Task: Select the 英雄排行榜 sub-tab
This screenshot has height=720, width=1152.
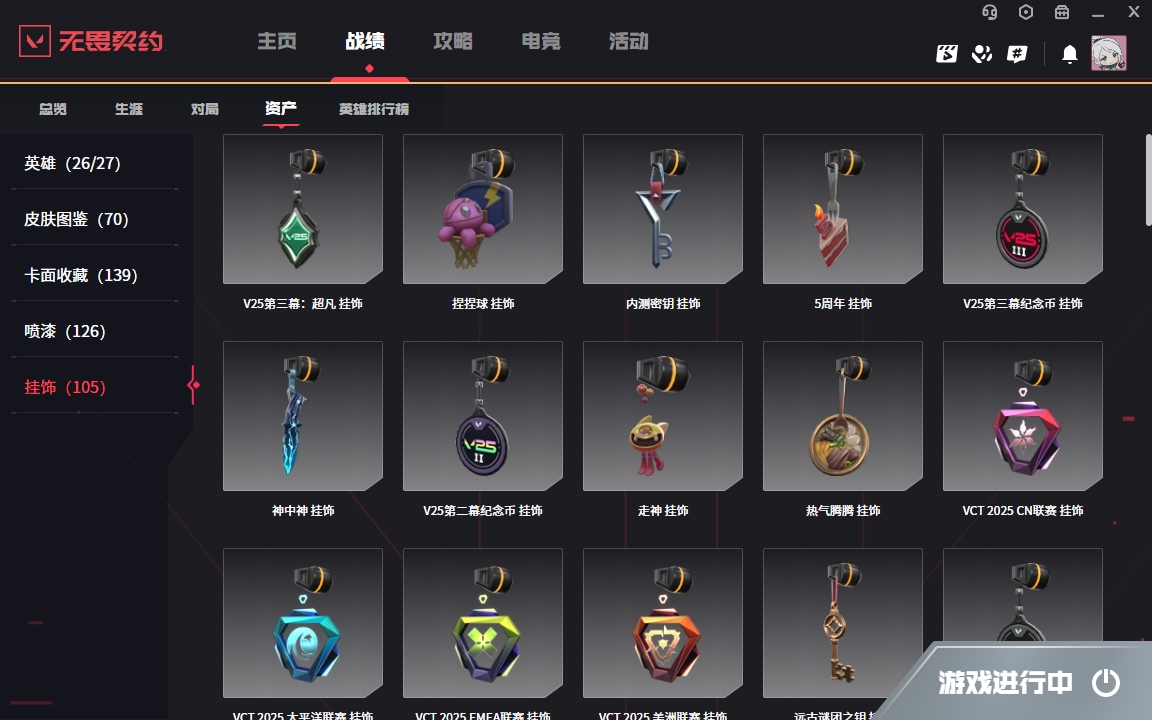Action: [373, 109]
